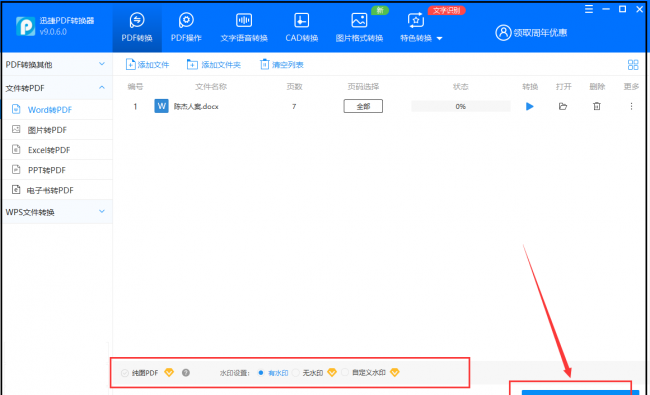Viewport: 650px width, 395px height.
Task: Click the version text v9.0.6.0
Action: click(x=53, y=32)
